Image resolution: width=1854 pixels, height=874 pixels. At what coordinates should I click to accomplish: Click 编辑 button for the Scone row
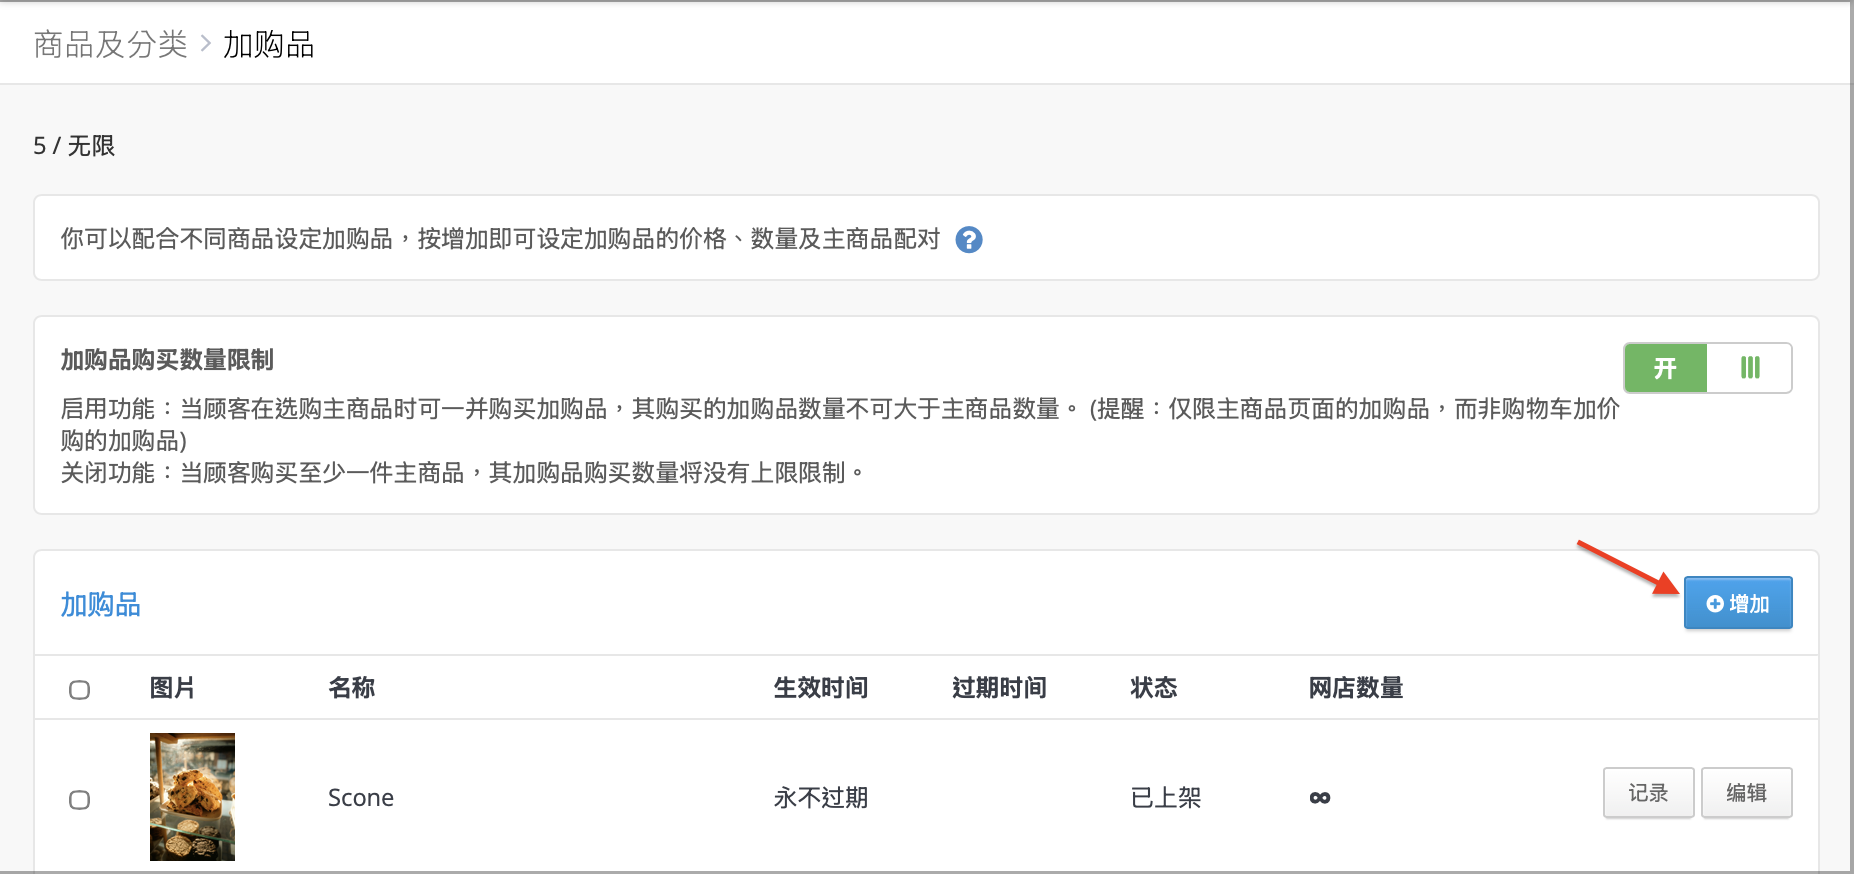click(x=1747, y=793)
